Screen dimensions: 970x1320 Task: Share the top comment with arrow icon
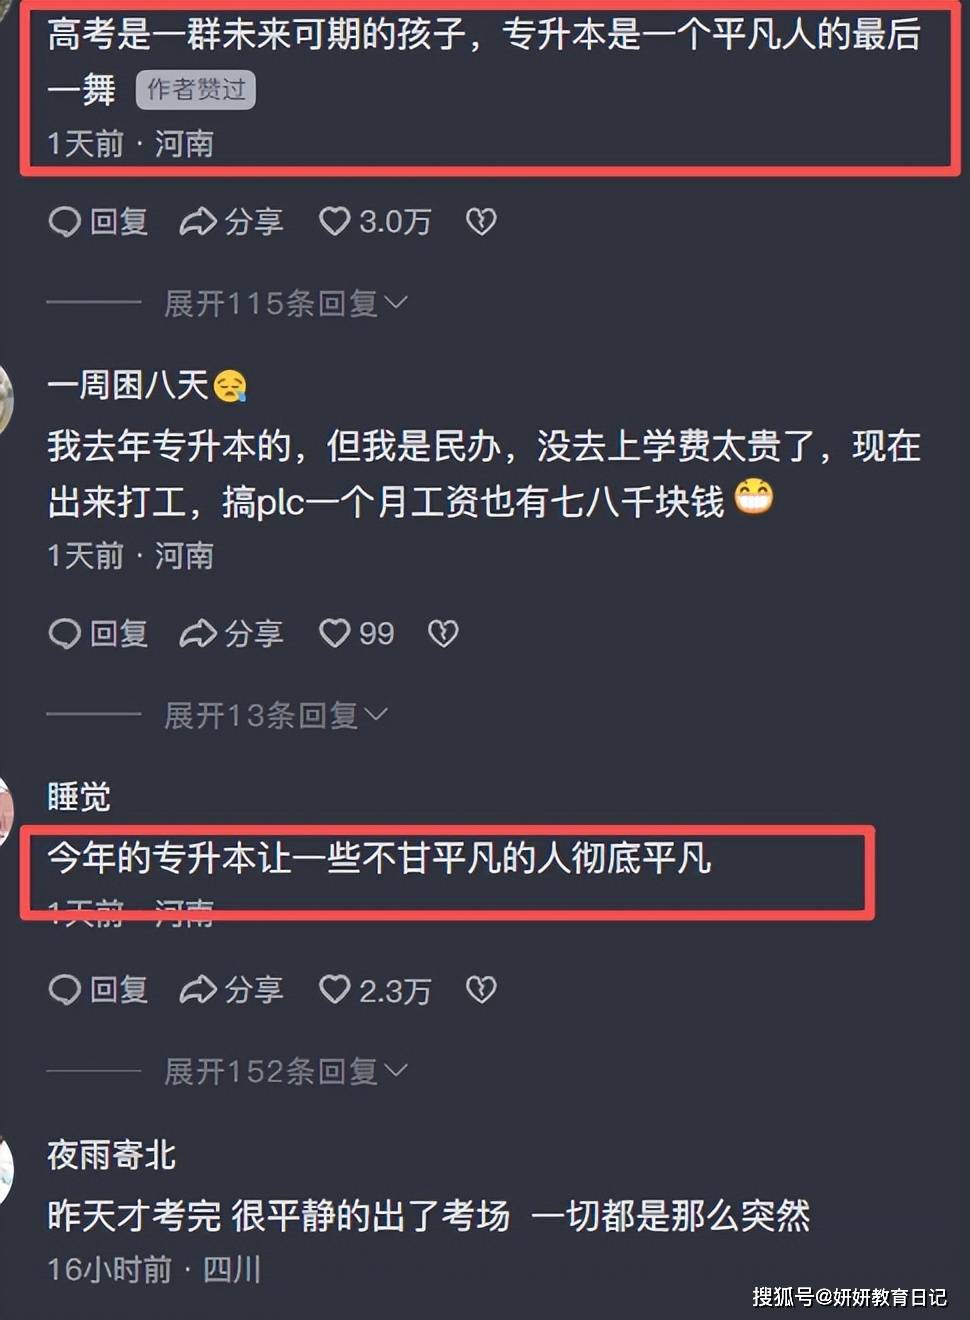tap(231, 222)
